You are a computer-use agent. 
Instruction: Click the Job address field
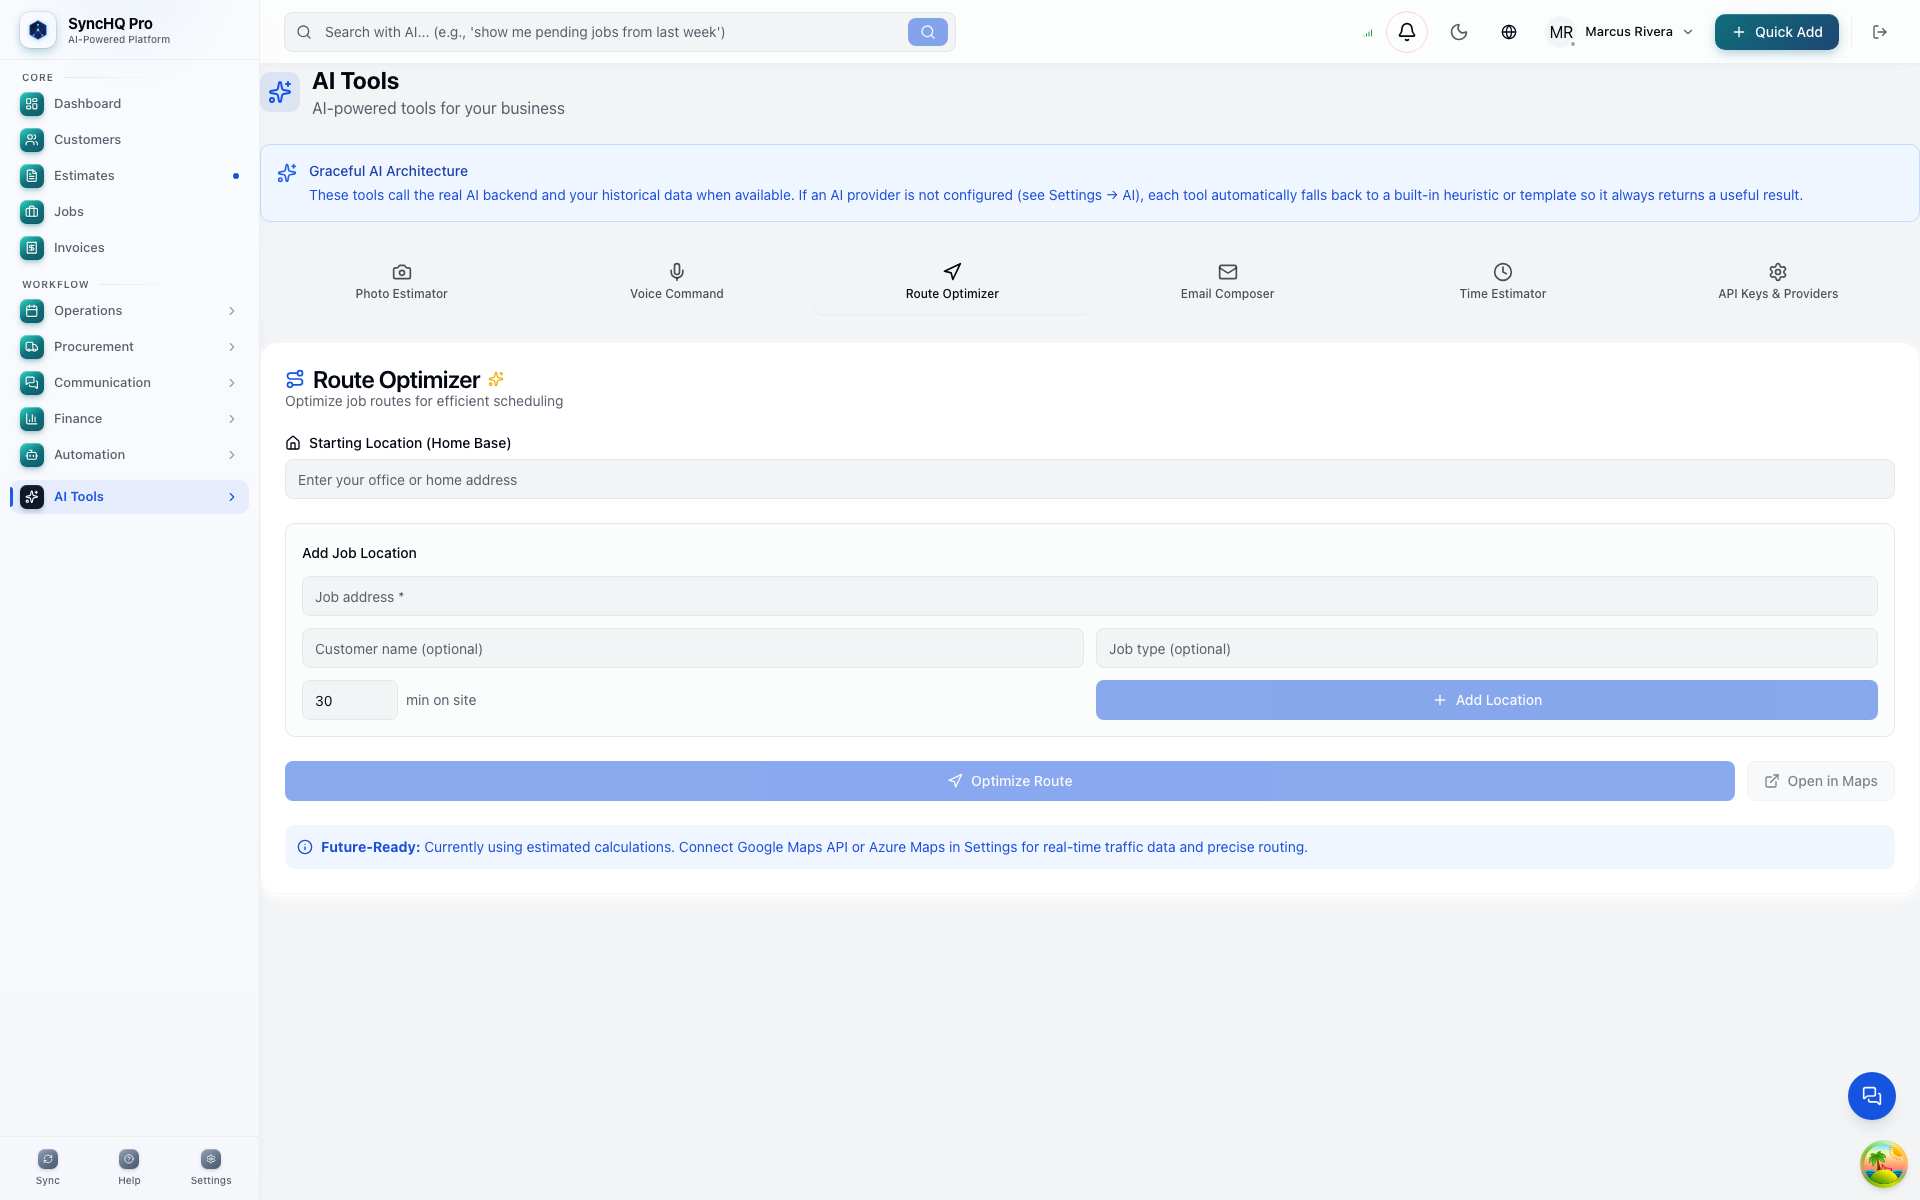[1089, 597]
